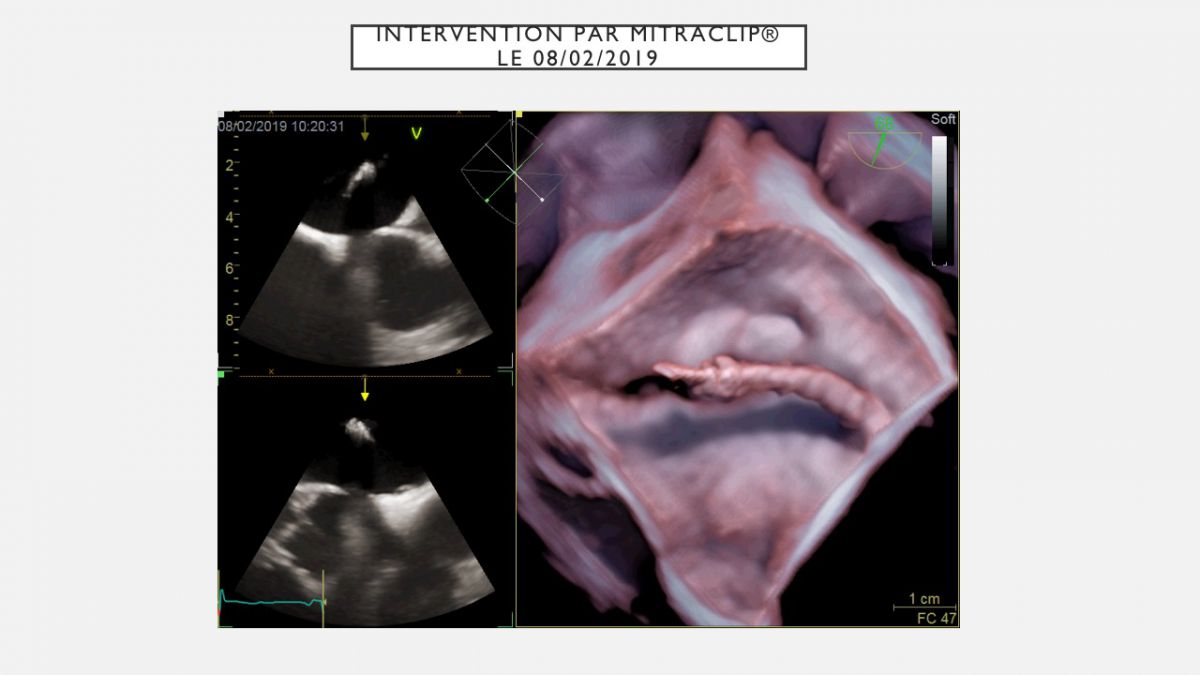Click the "FC 47" frame rate value

[937, 618]
